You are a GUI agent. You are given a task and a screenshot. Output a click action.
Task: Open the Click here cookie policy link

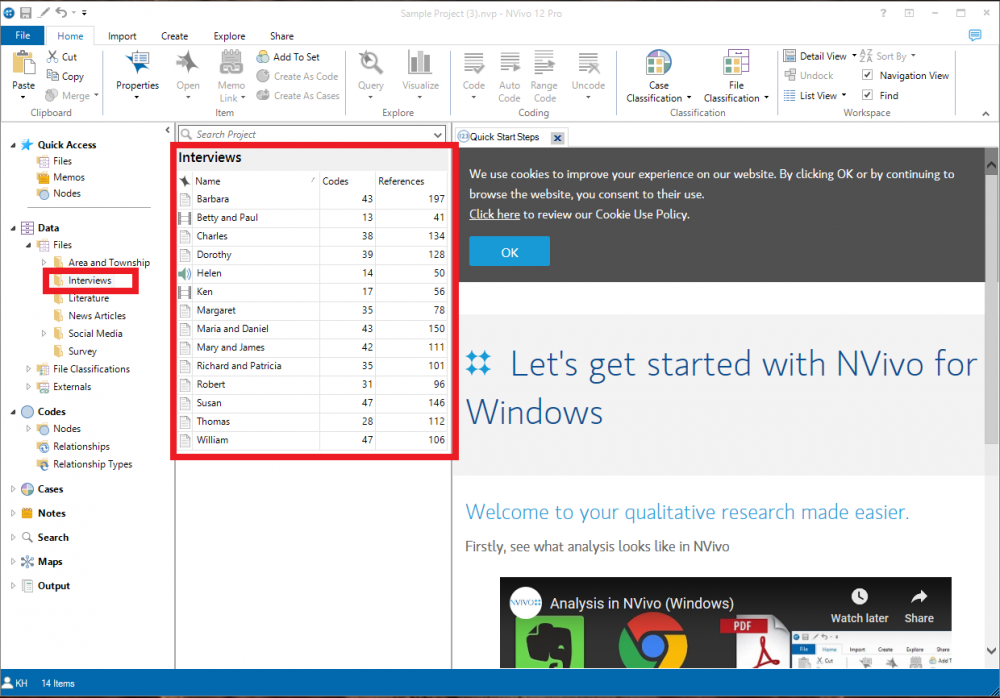pos(494,214)
